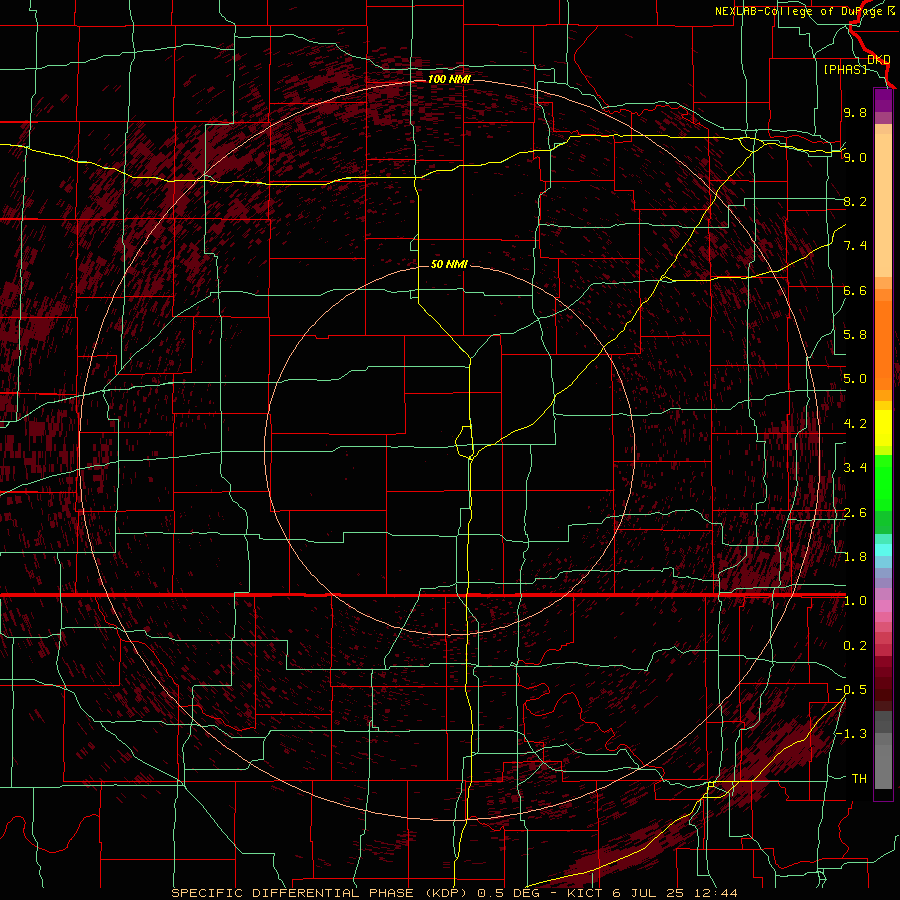
Task: Click the -0.5 color scale value
Action: pos(851,690)
